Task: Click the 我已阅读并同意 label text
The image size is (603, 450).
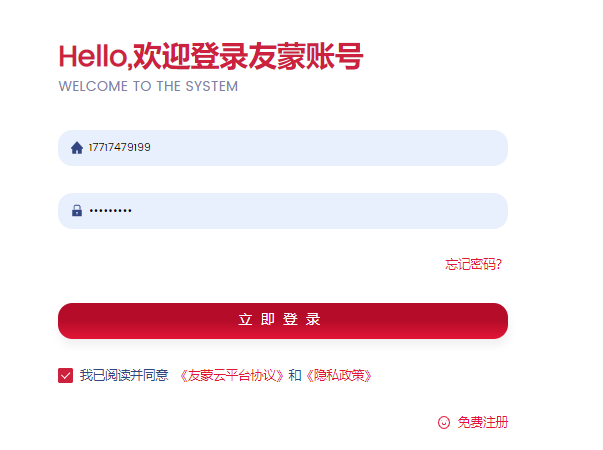Action: (124, 375)
